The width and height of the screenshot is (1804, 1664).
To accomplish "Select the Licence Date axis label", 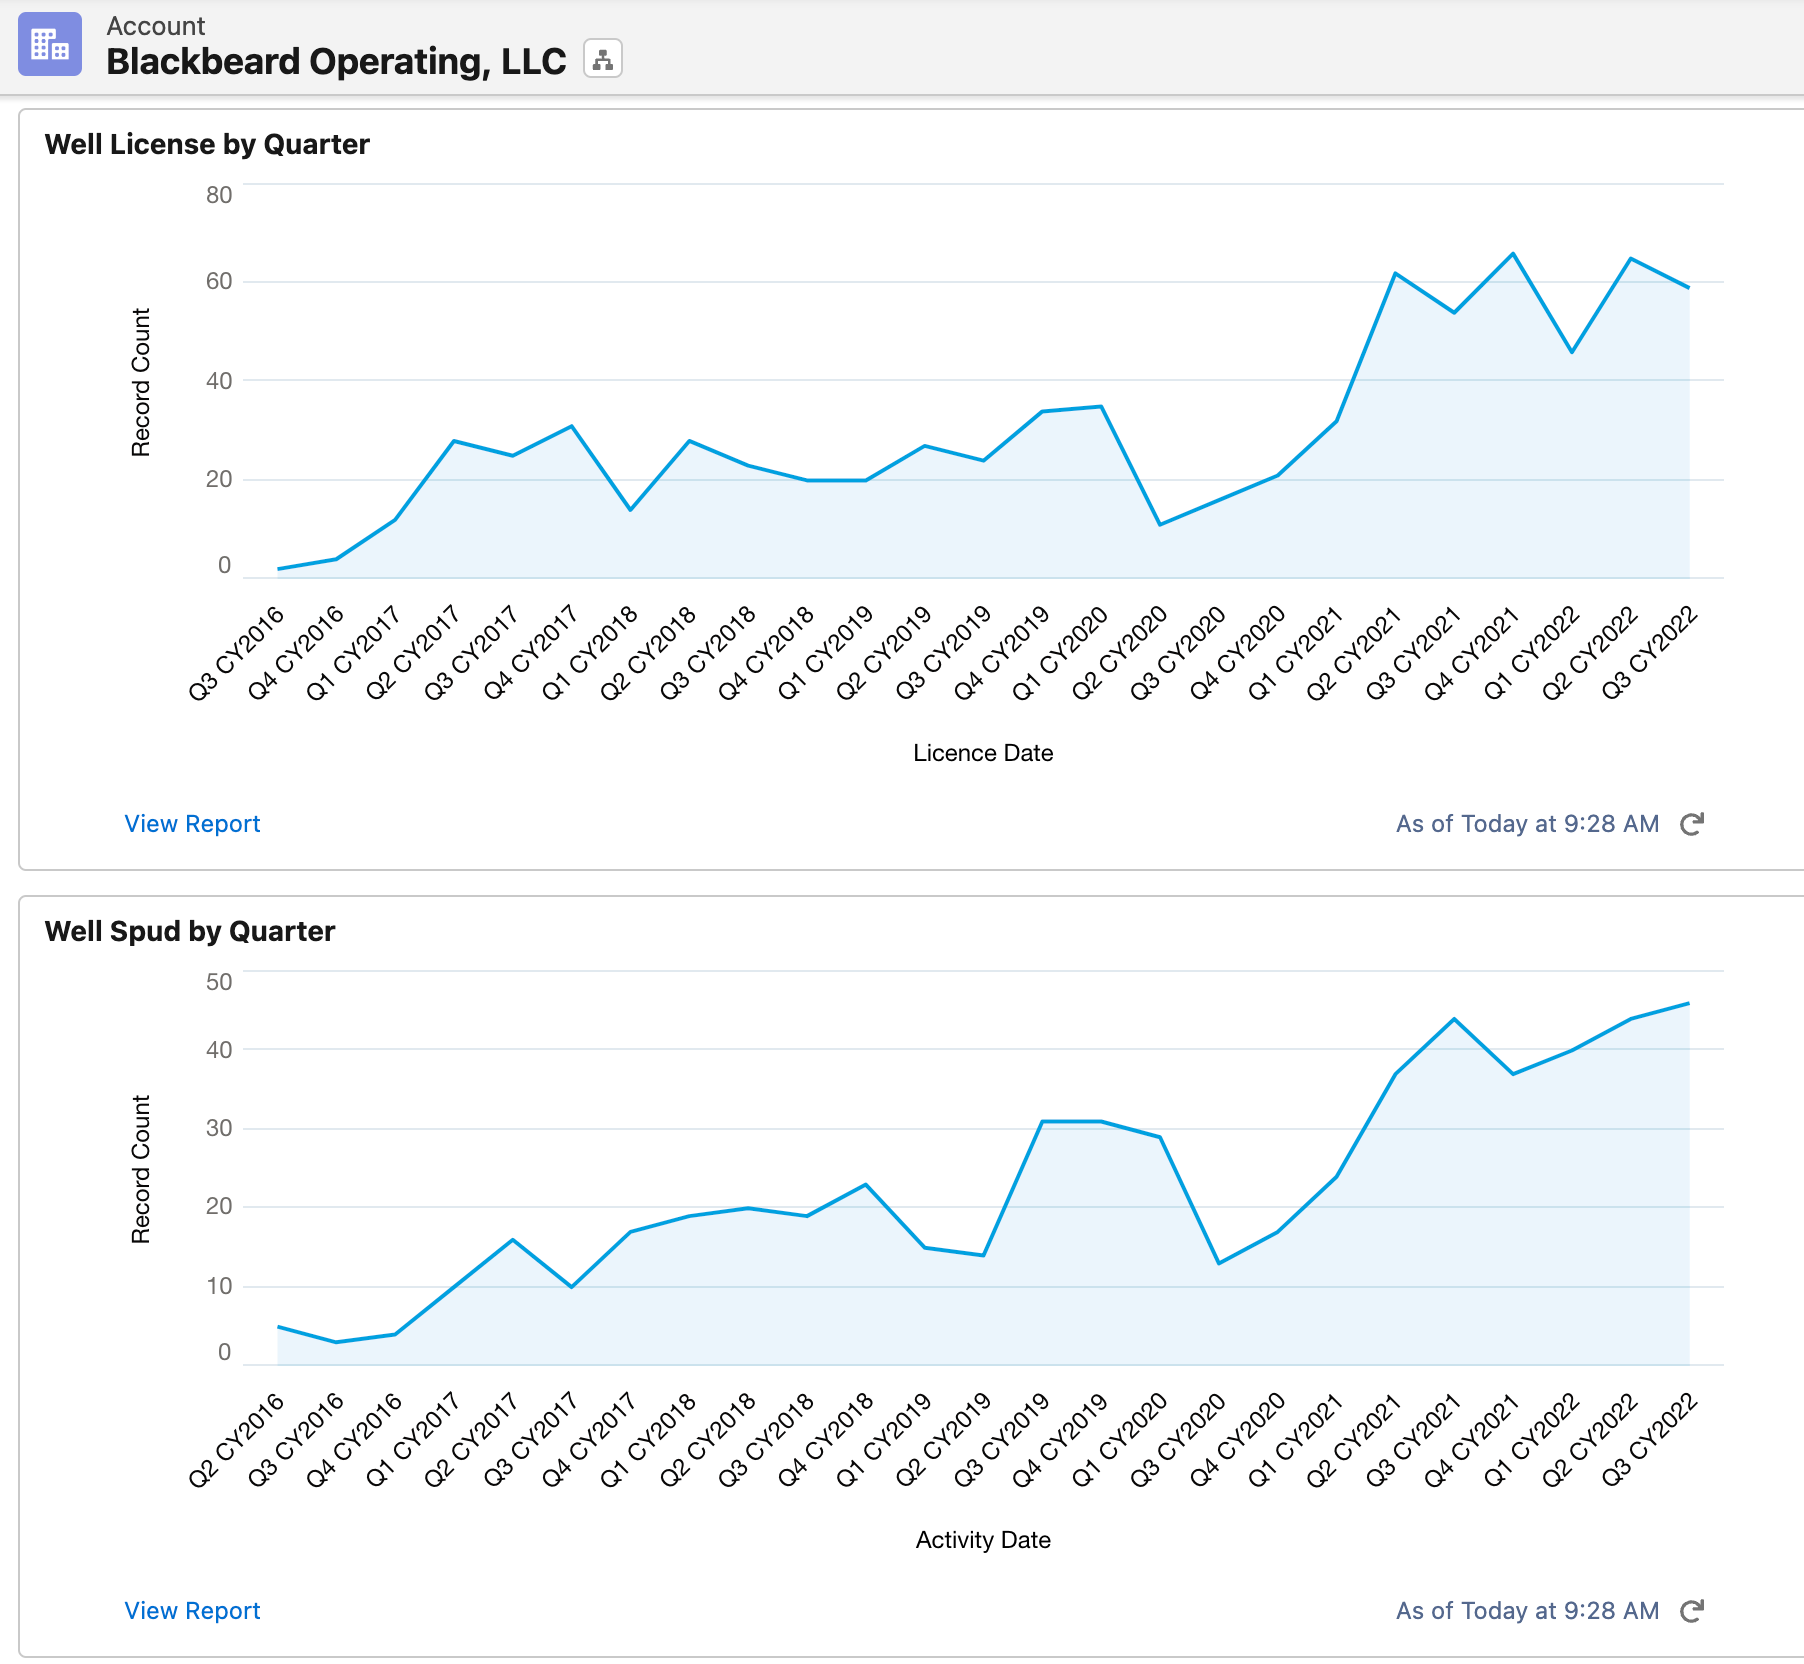I will tap(983, 753).
